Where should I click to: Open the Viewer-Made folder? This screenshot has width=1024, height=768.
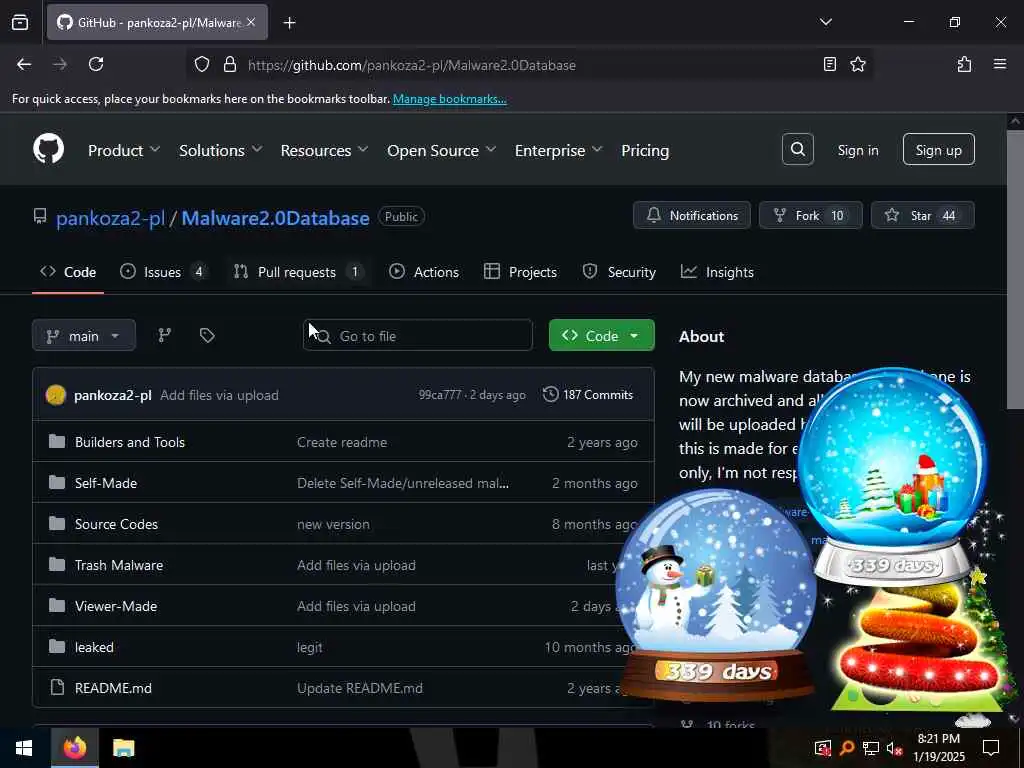[x=116, y=606]
